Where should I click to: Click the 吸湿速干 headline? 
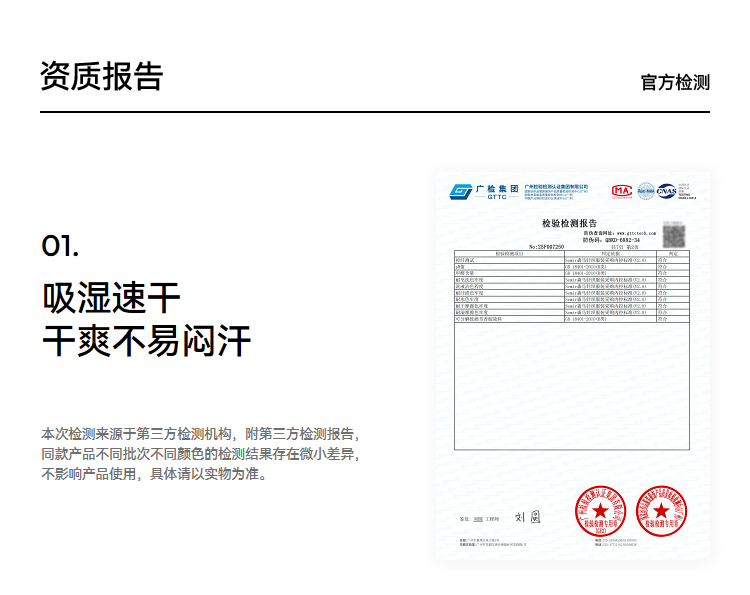tap(111, 298)
